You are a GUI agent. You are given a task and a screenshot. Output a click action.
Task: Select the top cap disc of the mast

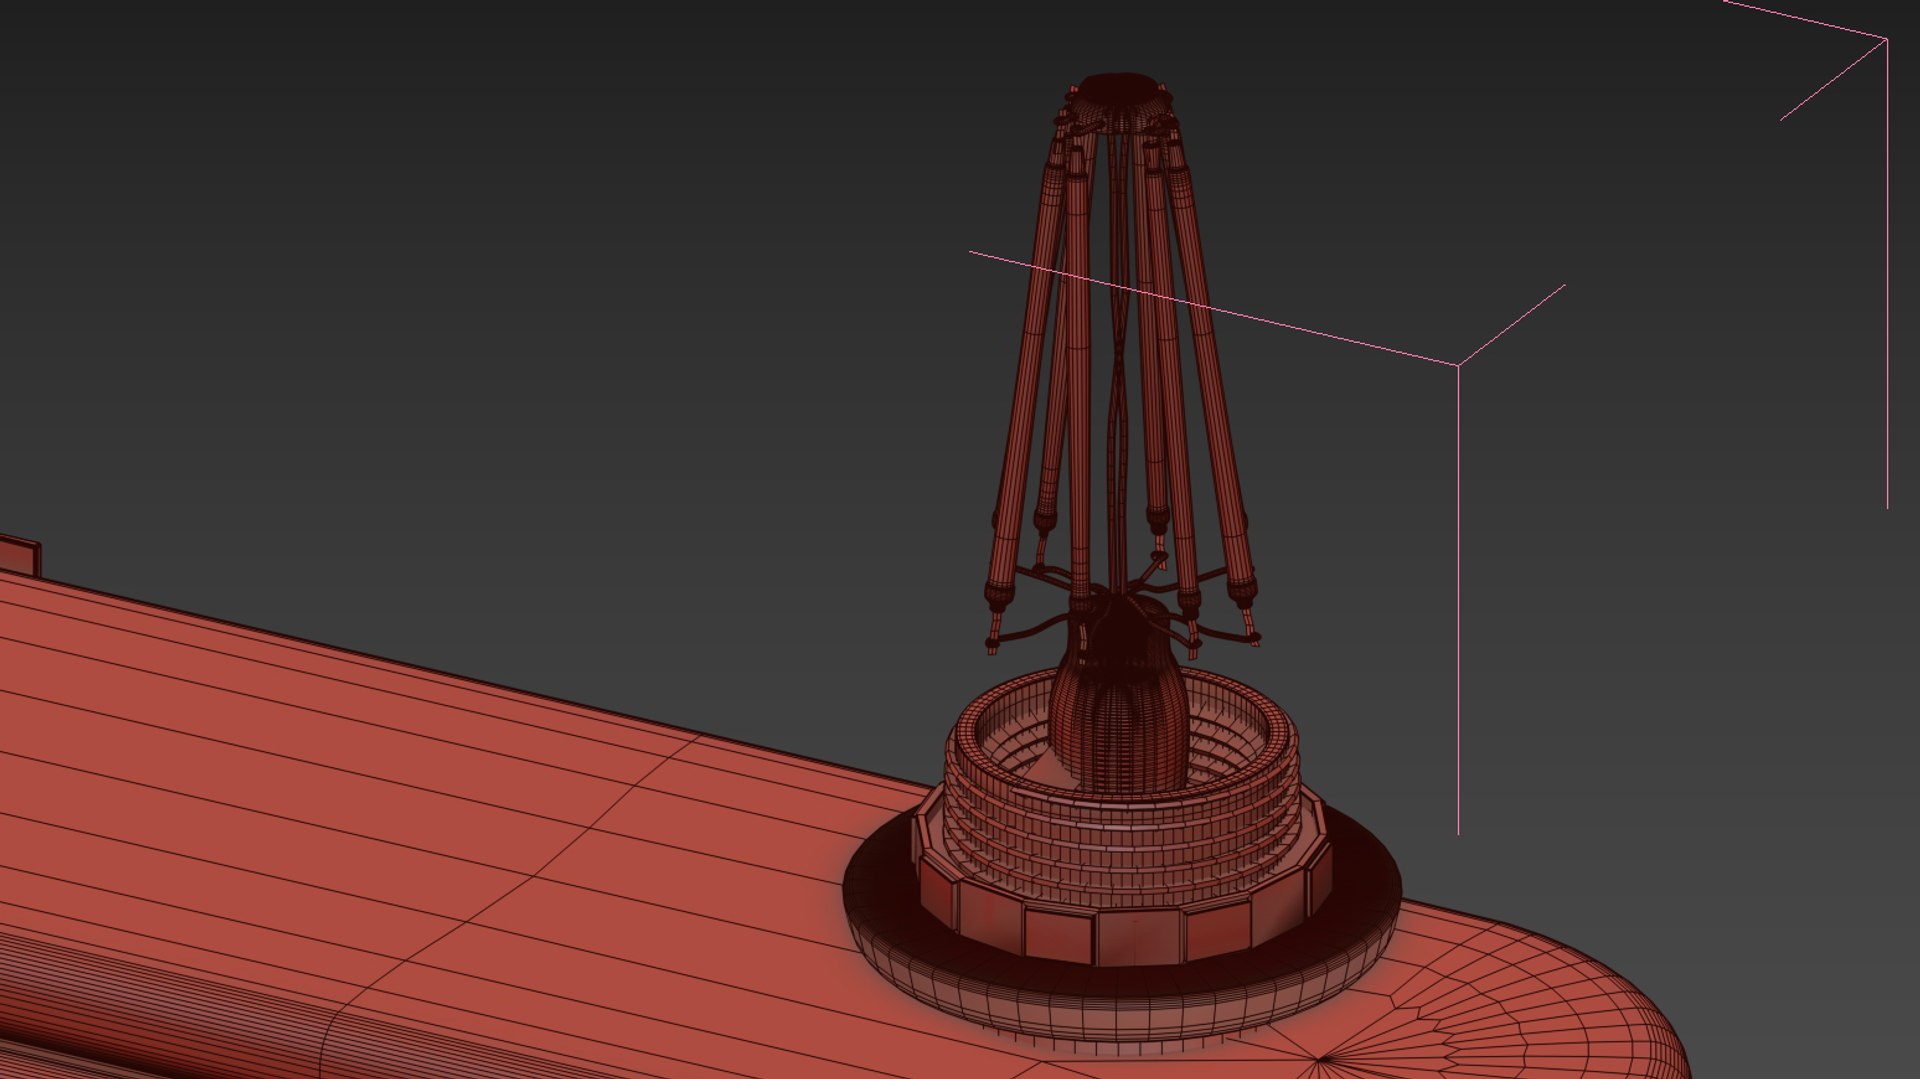(x=1119, y=89)
